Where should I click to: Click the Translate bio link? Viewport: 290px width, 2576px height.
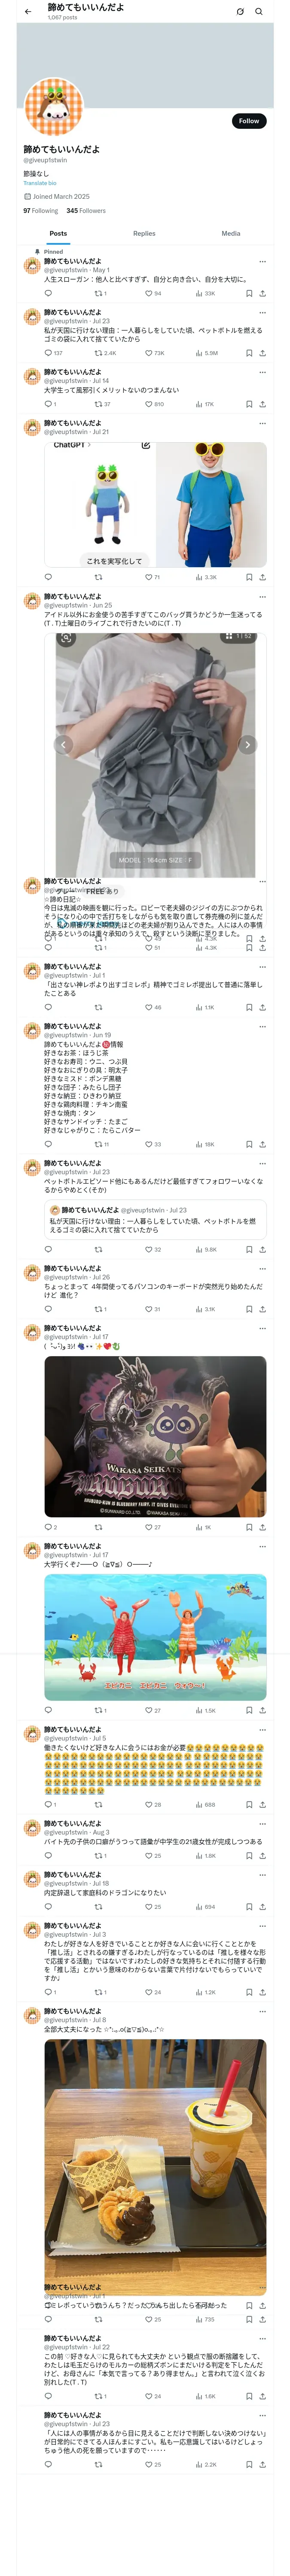(40, 183)
